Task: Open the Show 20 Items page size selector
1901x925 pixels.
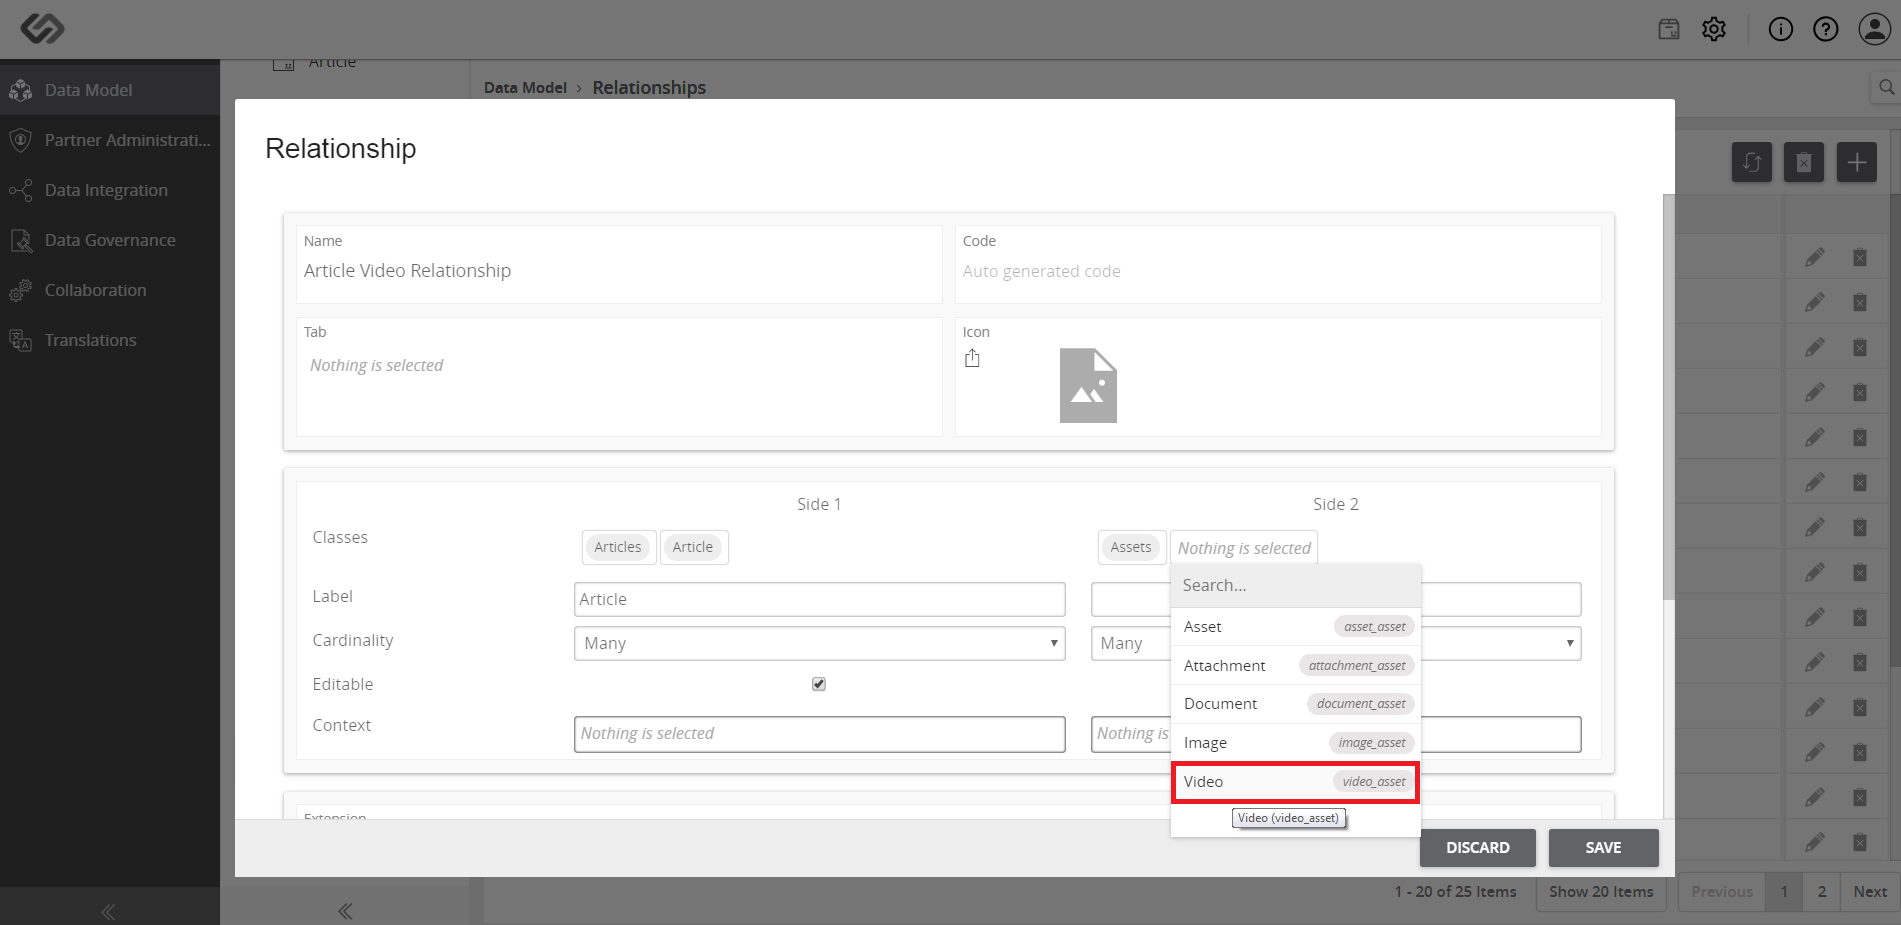Action: click(1601, 892)
